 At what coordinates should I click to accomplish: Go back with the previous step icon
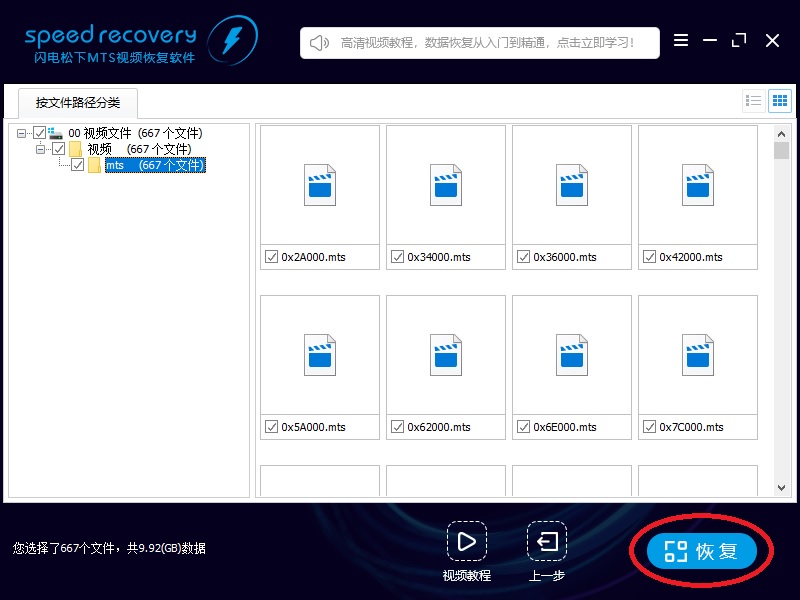[x=547, y=541]
